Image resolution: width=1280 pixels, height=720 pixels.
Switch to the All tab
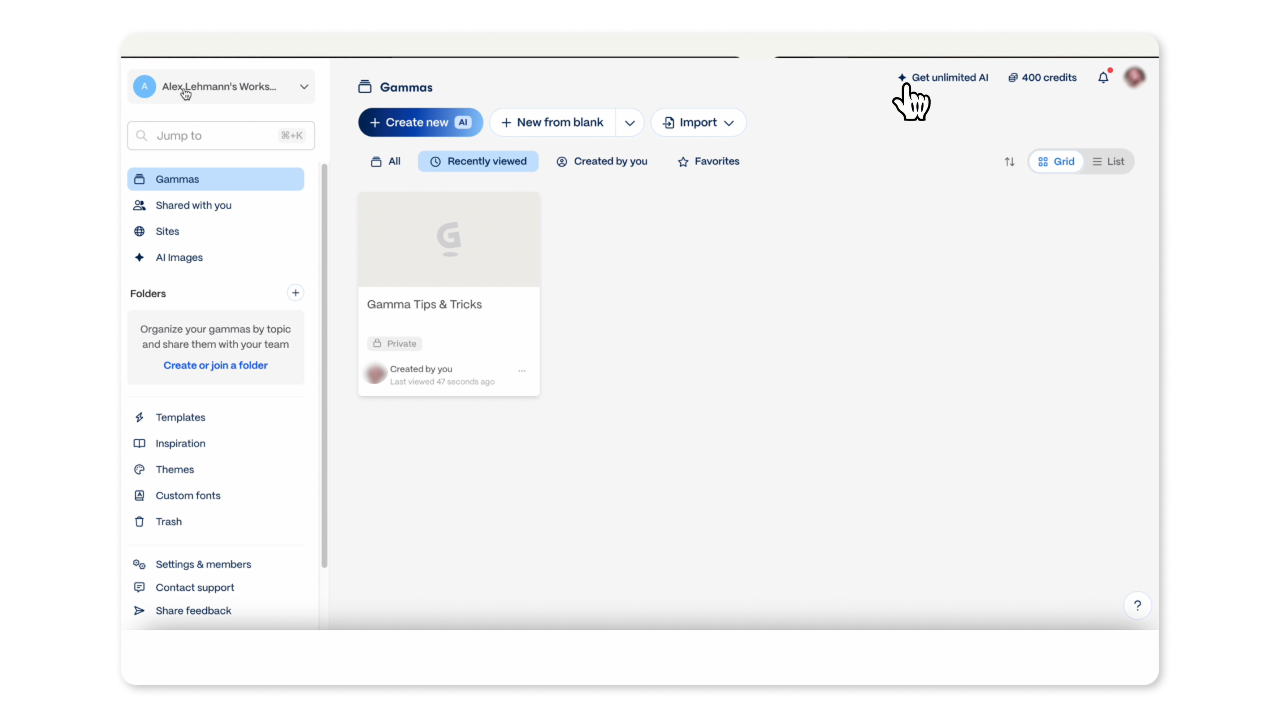[x=386, y=161]
